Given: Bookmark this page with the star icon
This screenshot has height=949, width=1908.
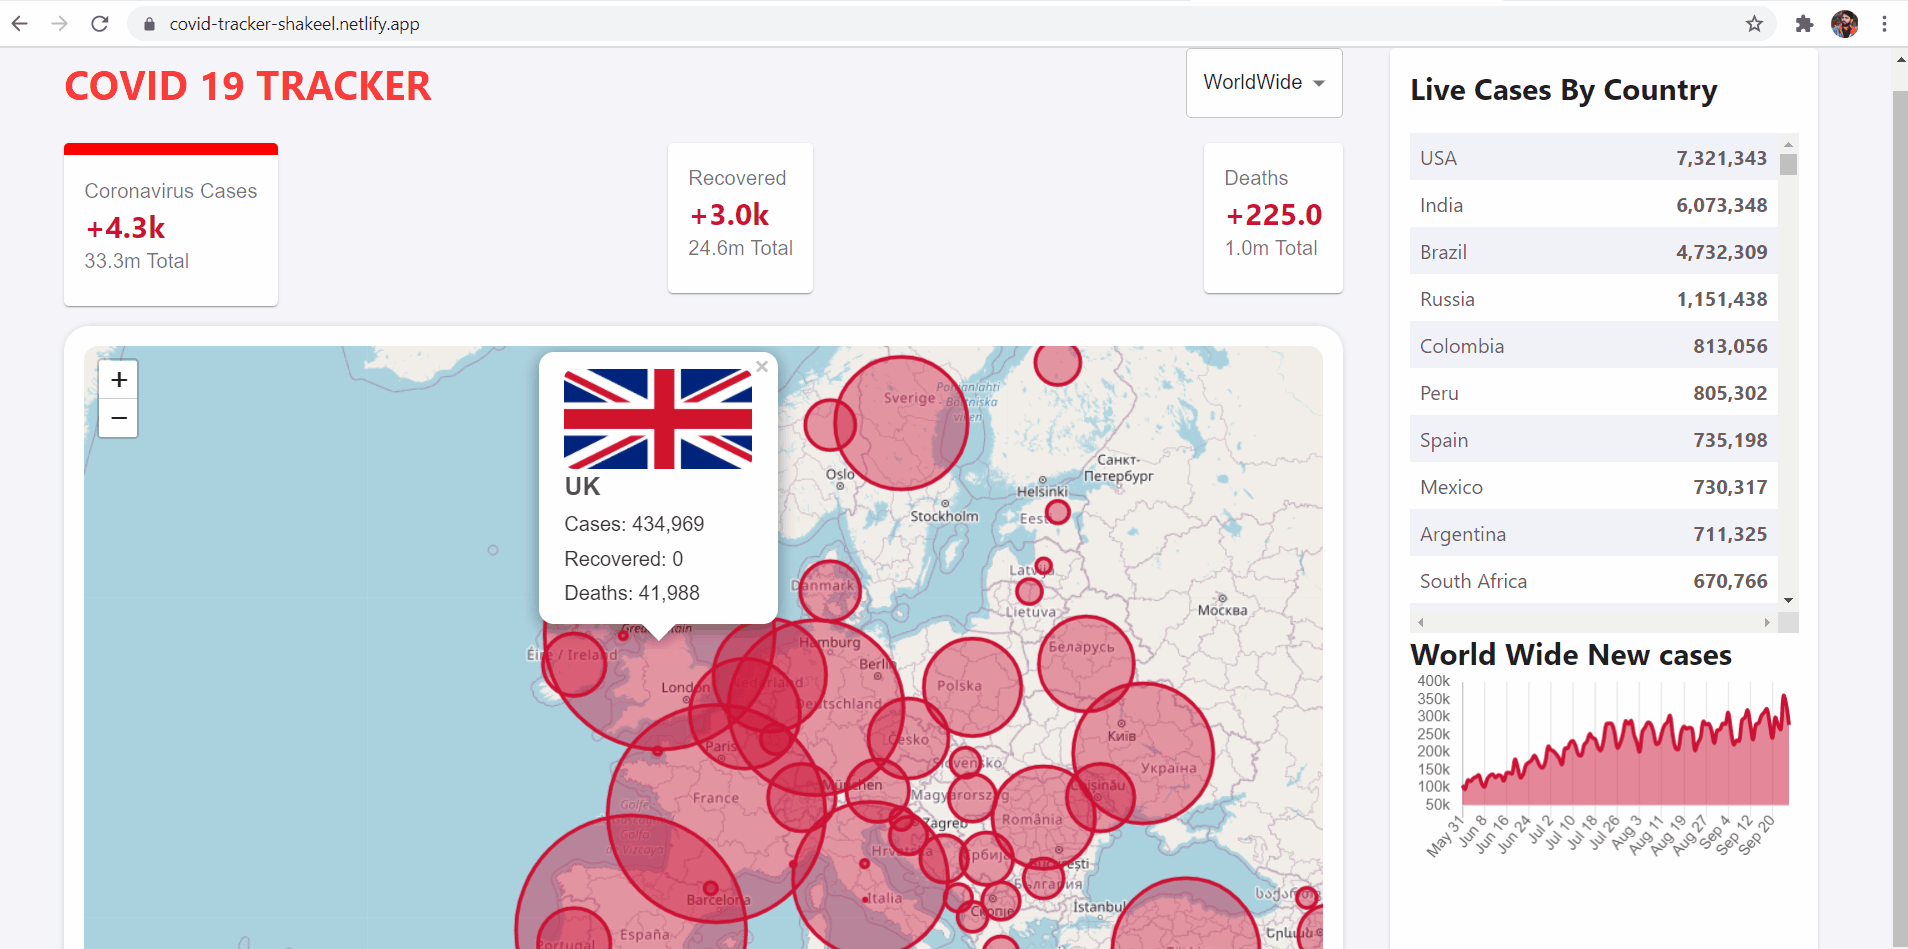Looking at the screenshot, I should pos(1754,24).
